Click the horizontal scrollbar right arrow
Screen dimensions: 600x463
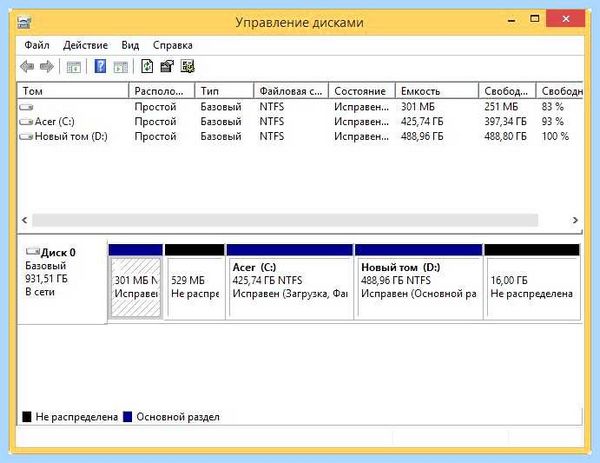pyautogui.click(x=575, y=220)
